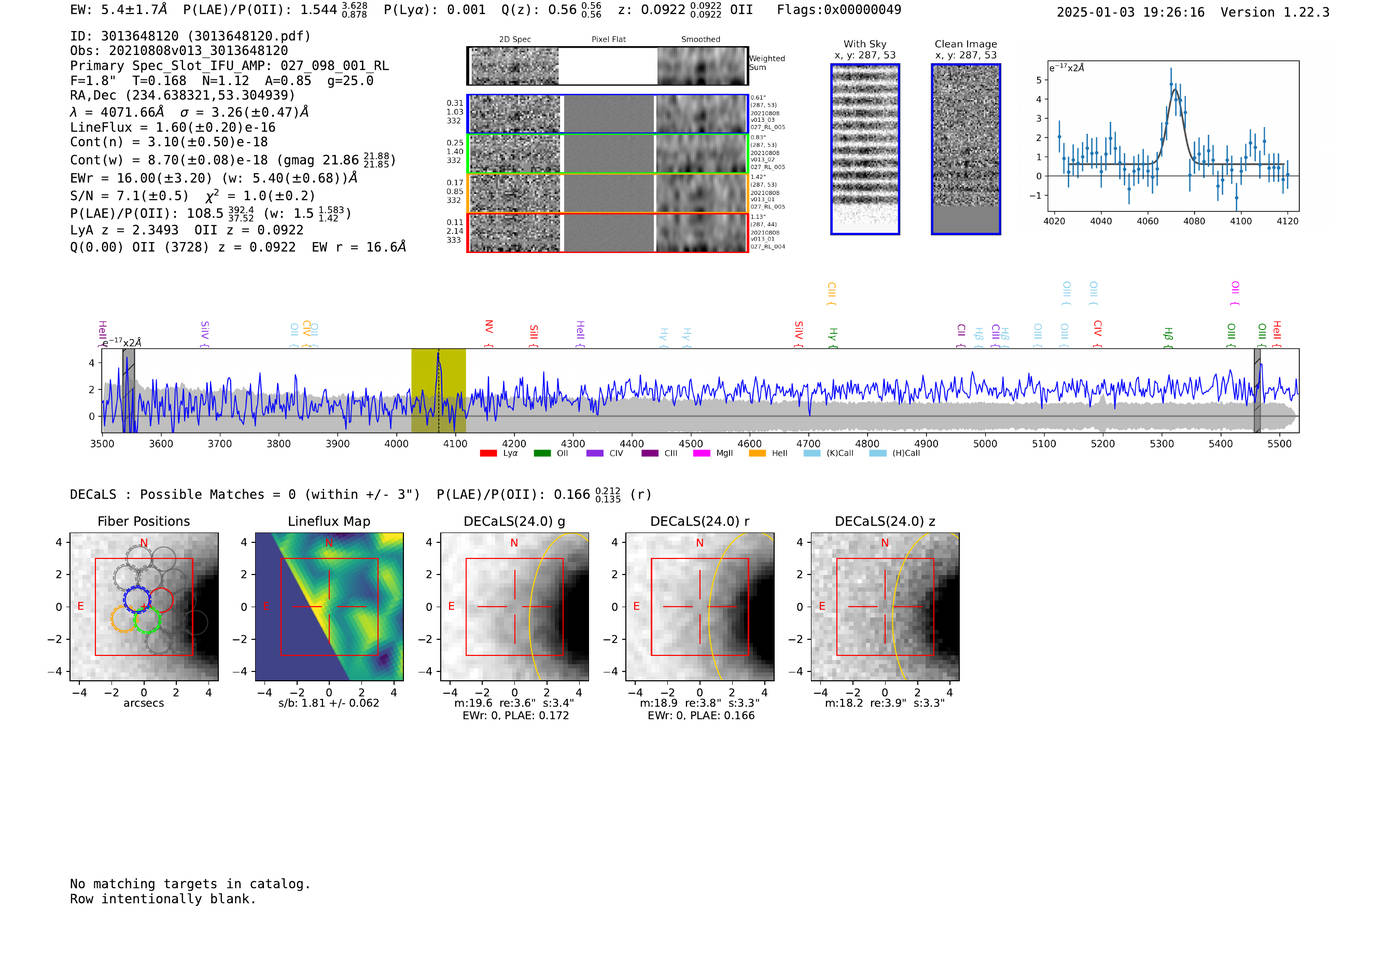Open the DECaLS(24.0) g image
The width and height of the screenshot is (1400, 953).
pos(515,607)
